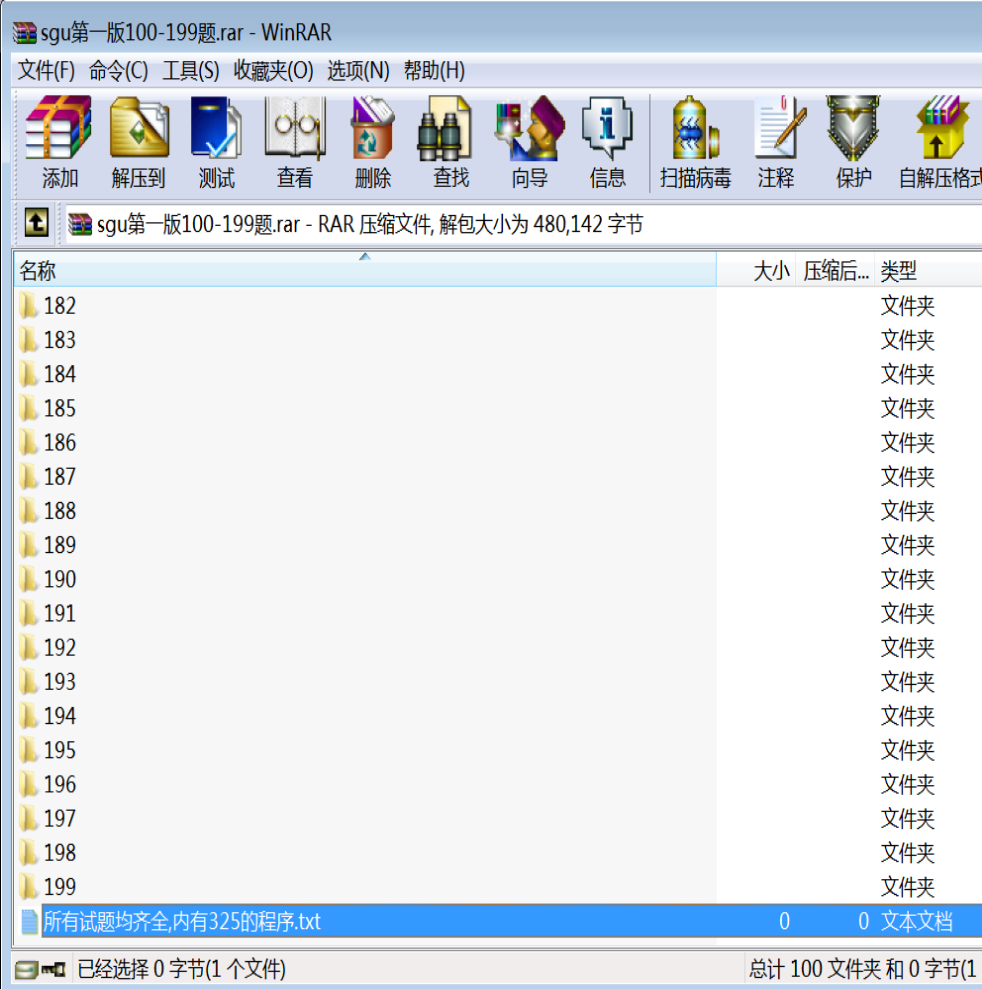Select folder 186
The height and width of the screenshot is (989, 982).
click(60, 443)
